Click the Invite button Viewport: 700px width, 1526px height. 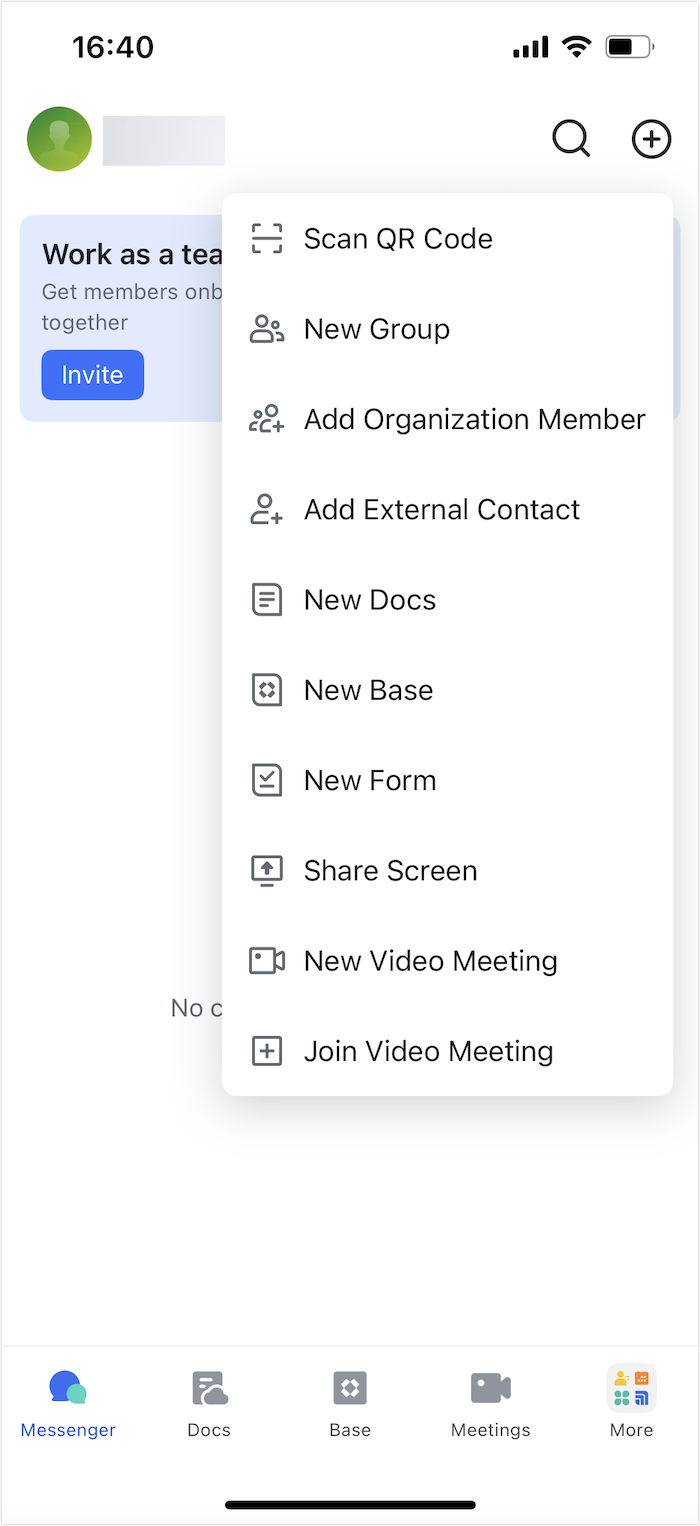point(92,375)
